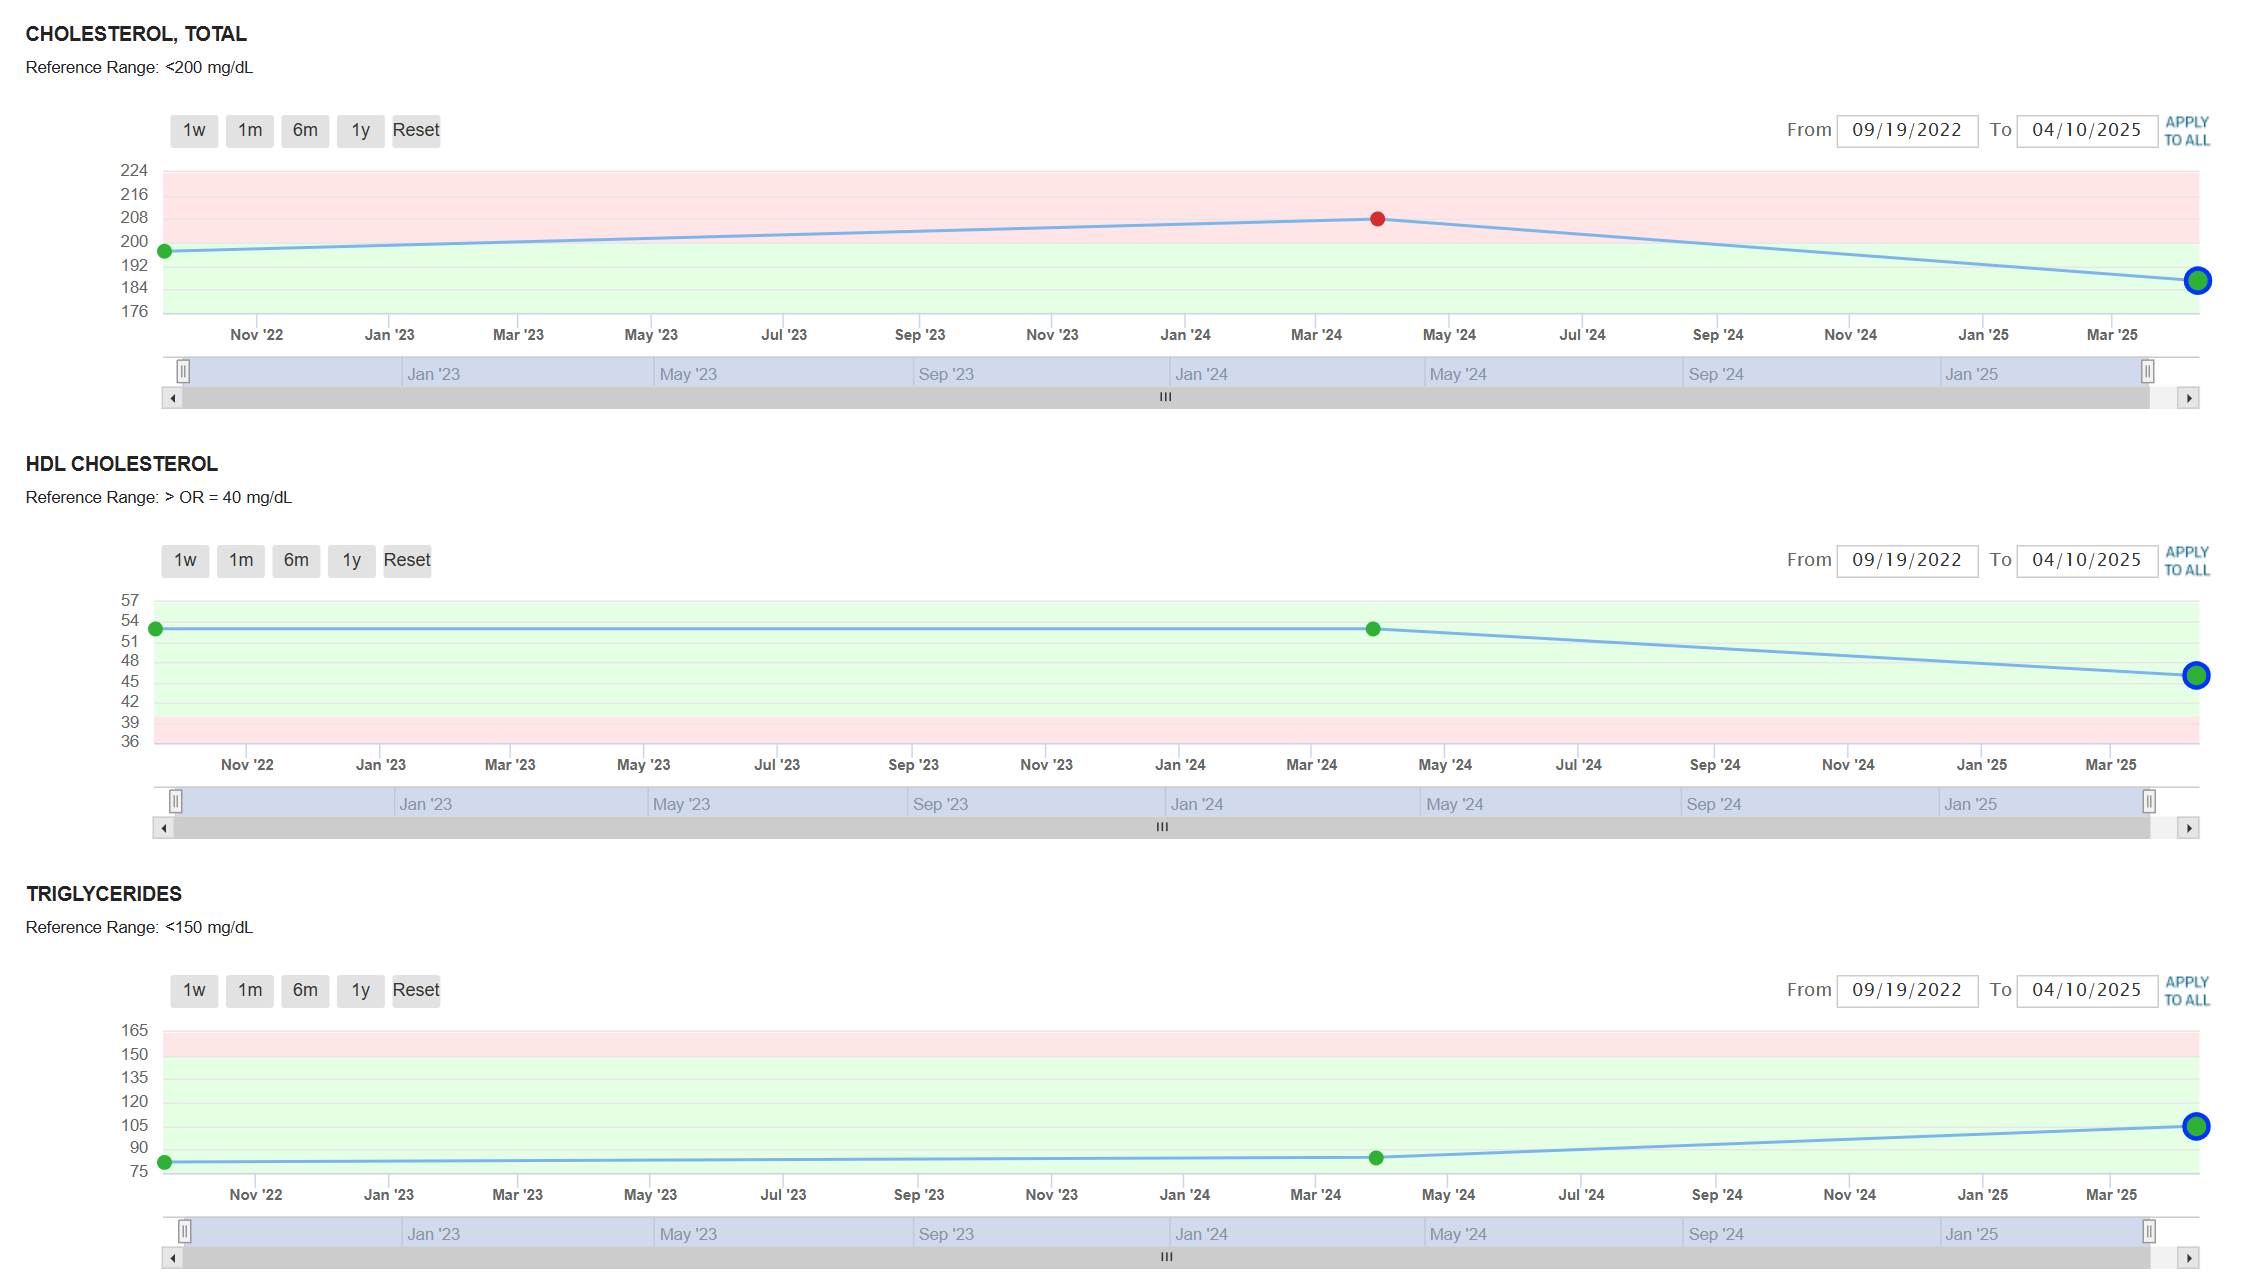The image size is (2246, 1284).
Task: Click right scroll arrow on Total Cholesterol navigator
Action: (2189, 398)
